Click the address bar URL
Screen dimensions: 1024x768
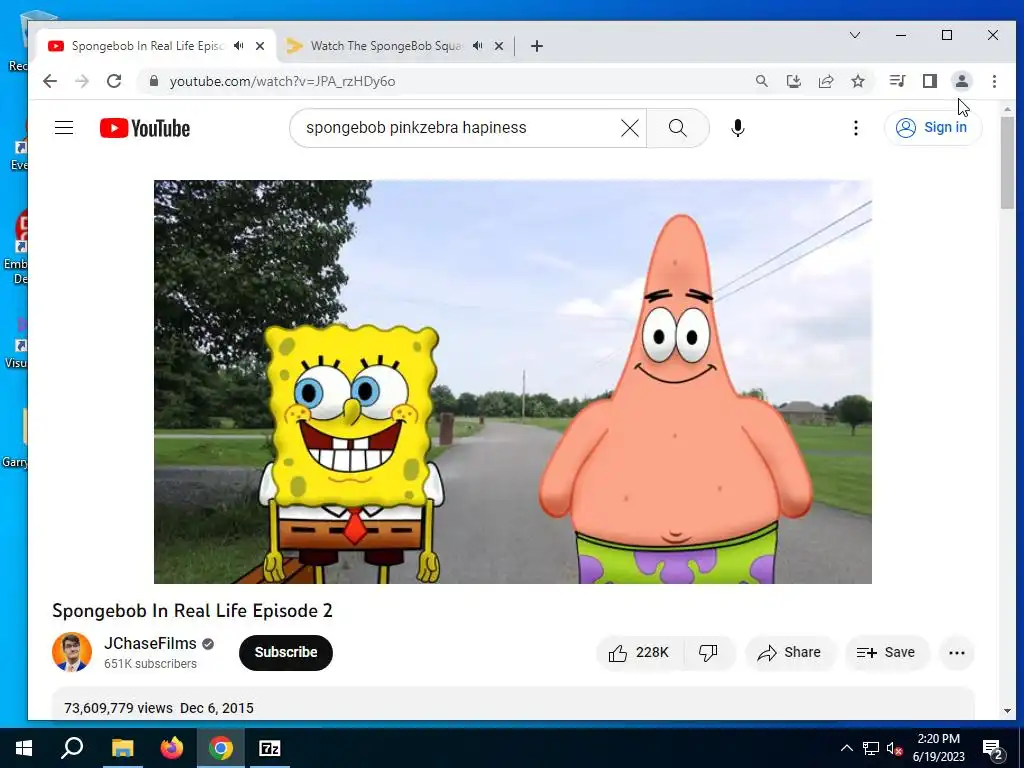[x=282, y=82]
